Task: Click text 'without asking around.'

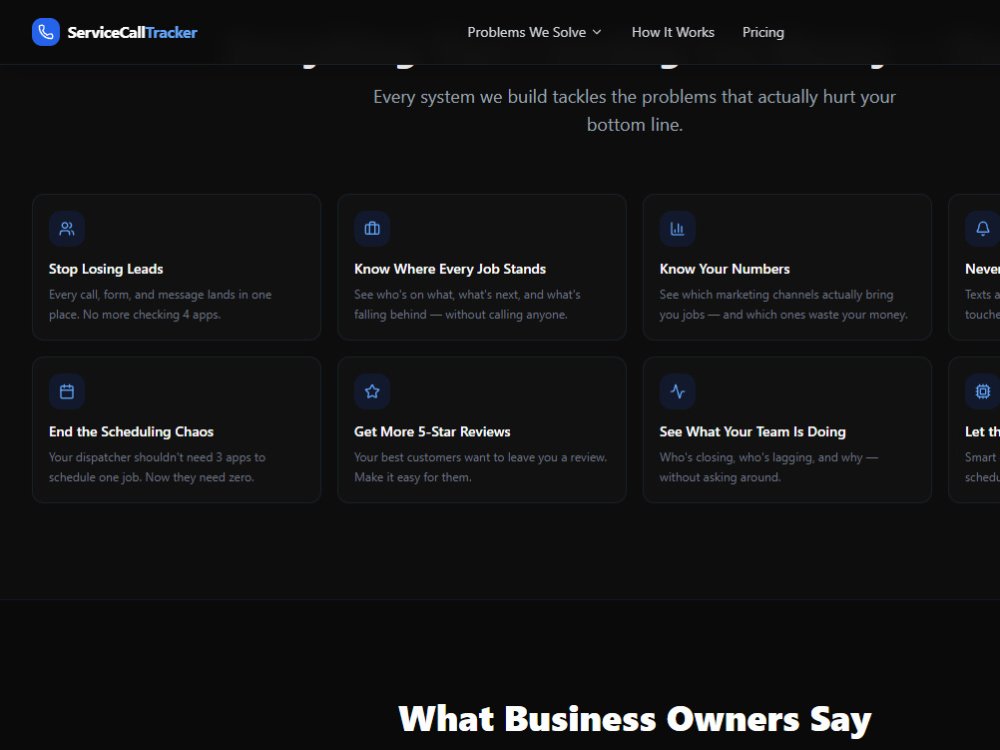Action: pyautogui.click(x=719, y=477)
